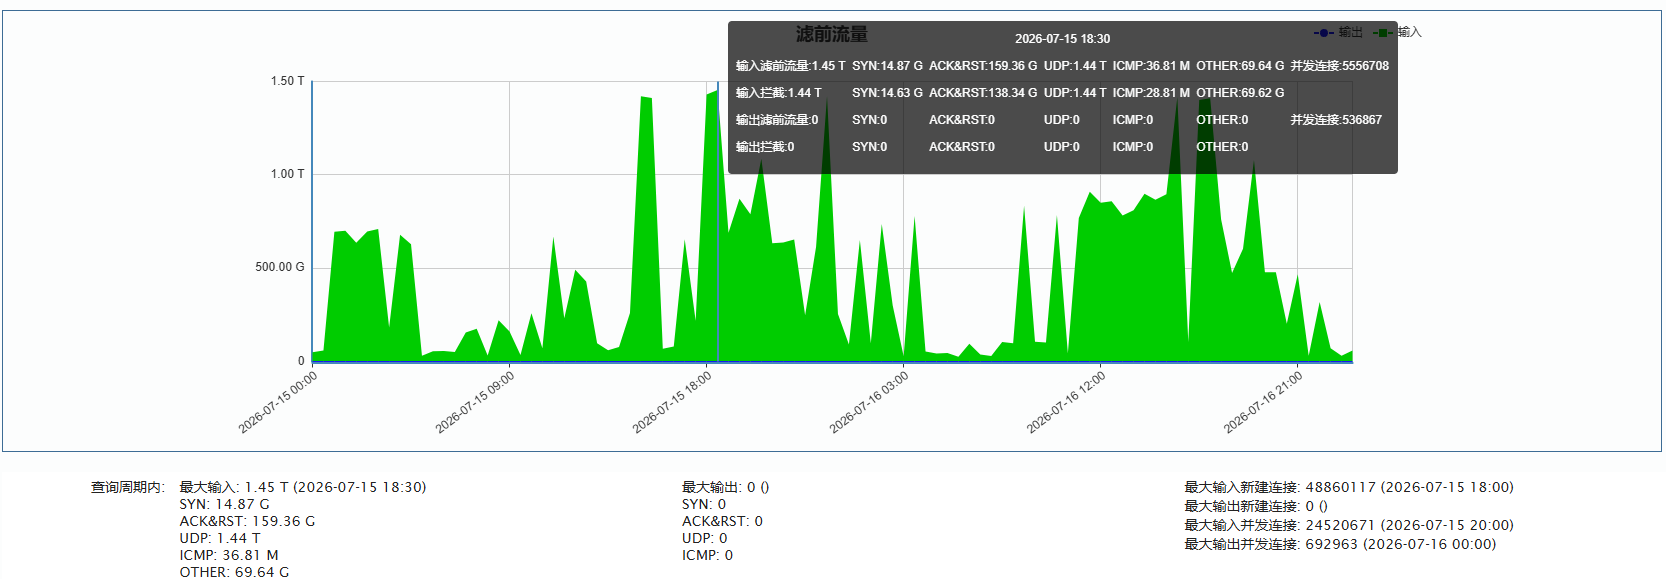
Task: Click x-axis label 2026-07-16 03:00
Action: [x=868, y=403]
